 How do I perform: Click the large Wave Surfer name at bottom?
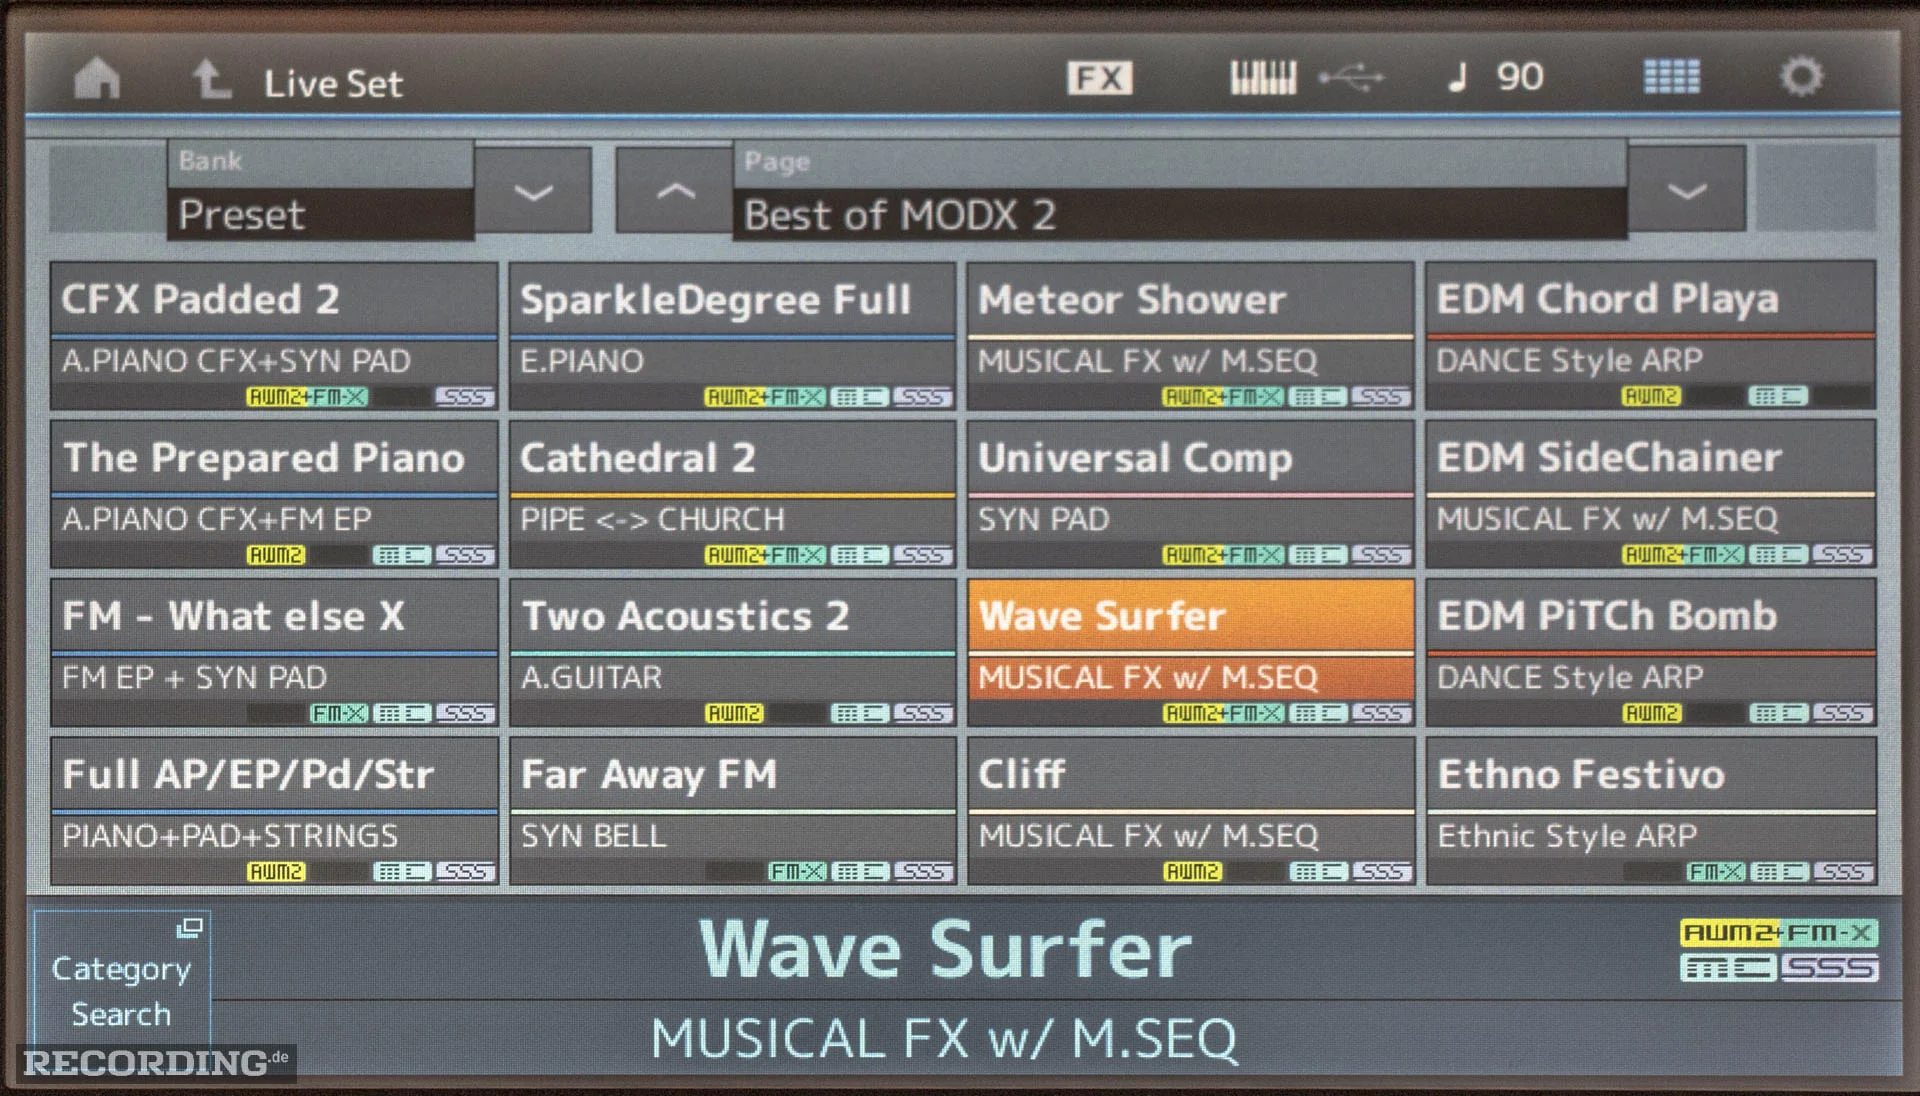click(945, 949)
